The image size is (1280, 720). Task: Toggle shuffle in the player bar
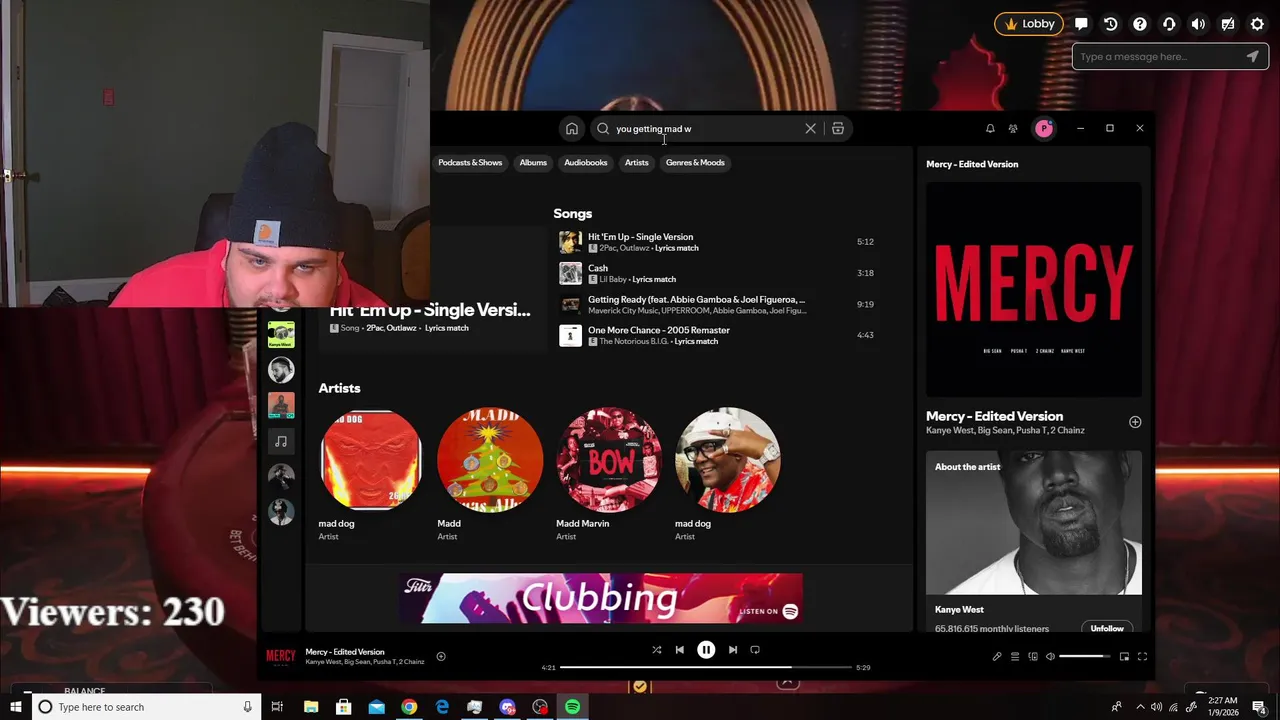coord(657,650)
